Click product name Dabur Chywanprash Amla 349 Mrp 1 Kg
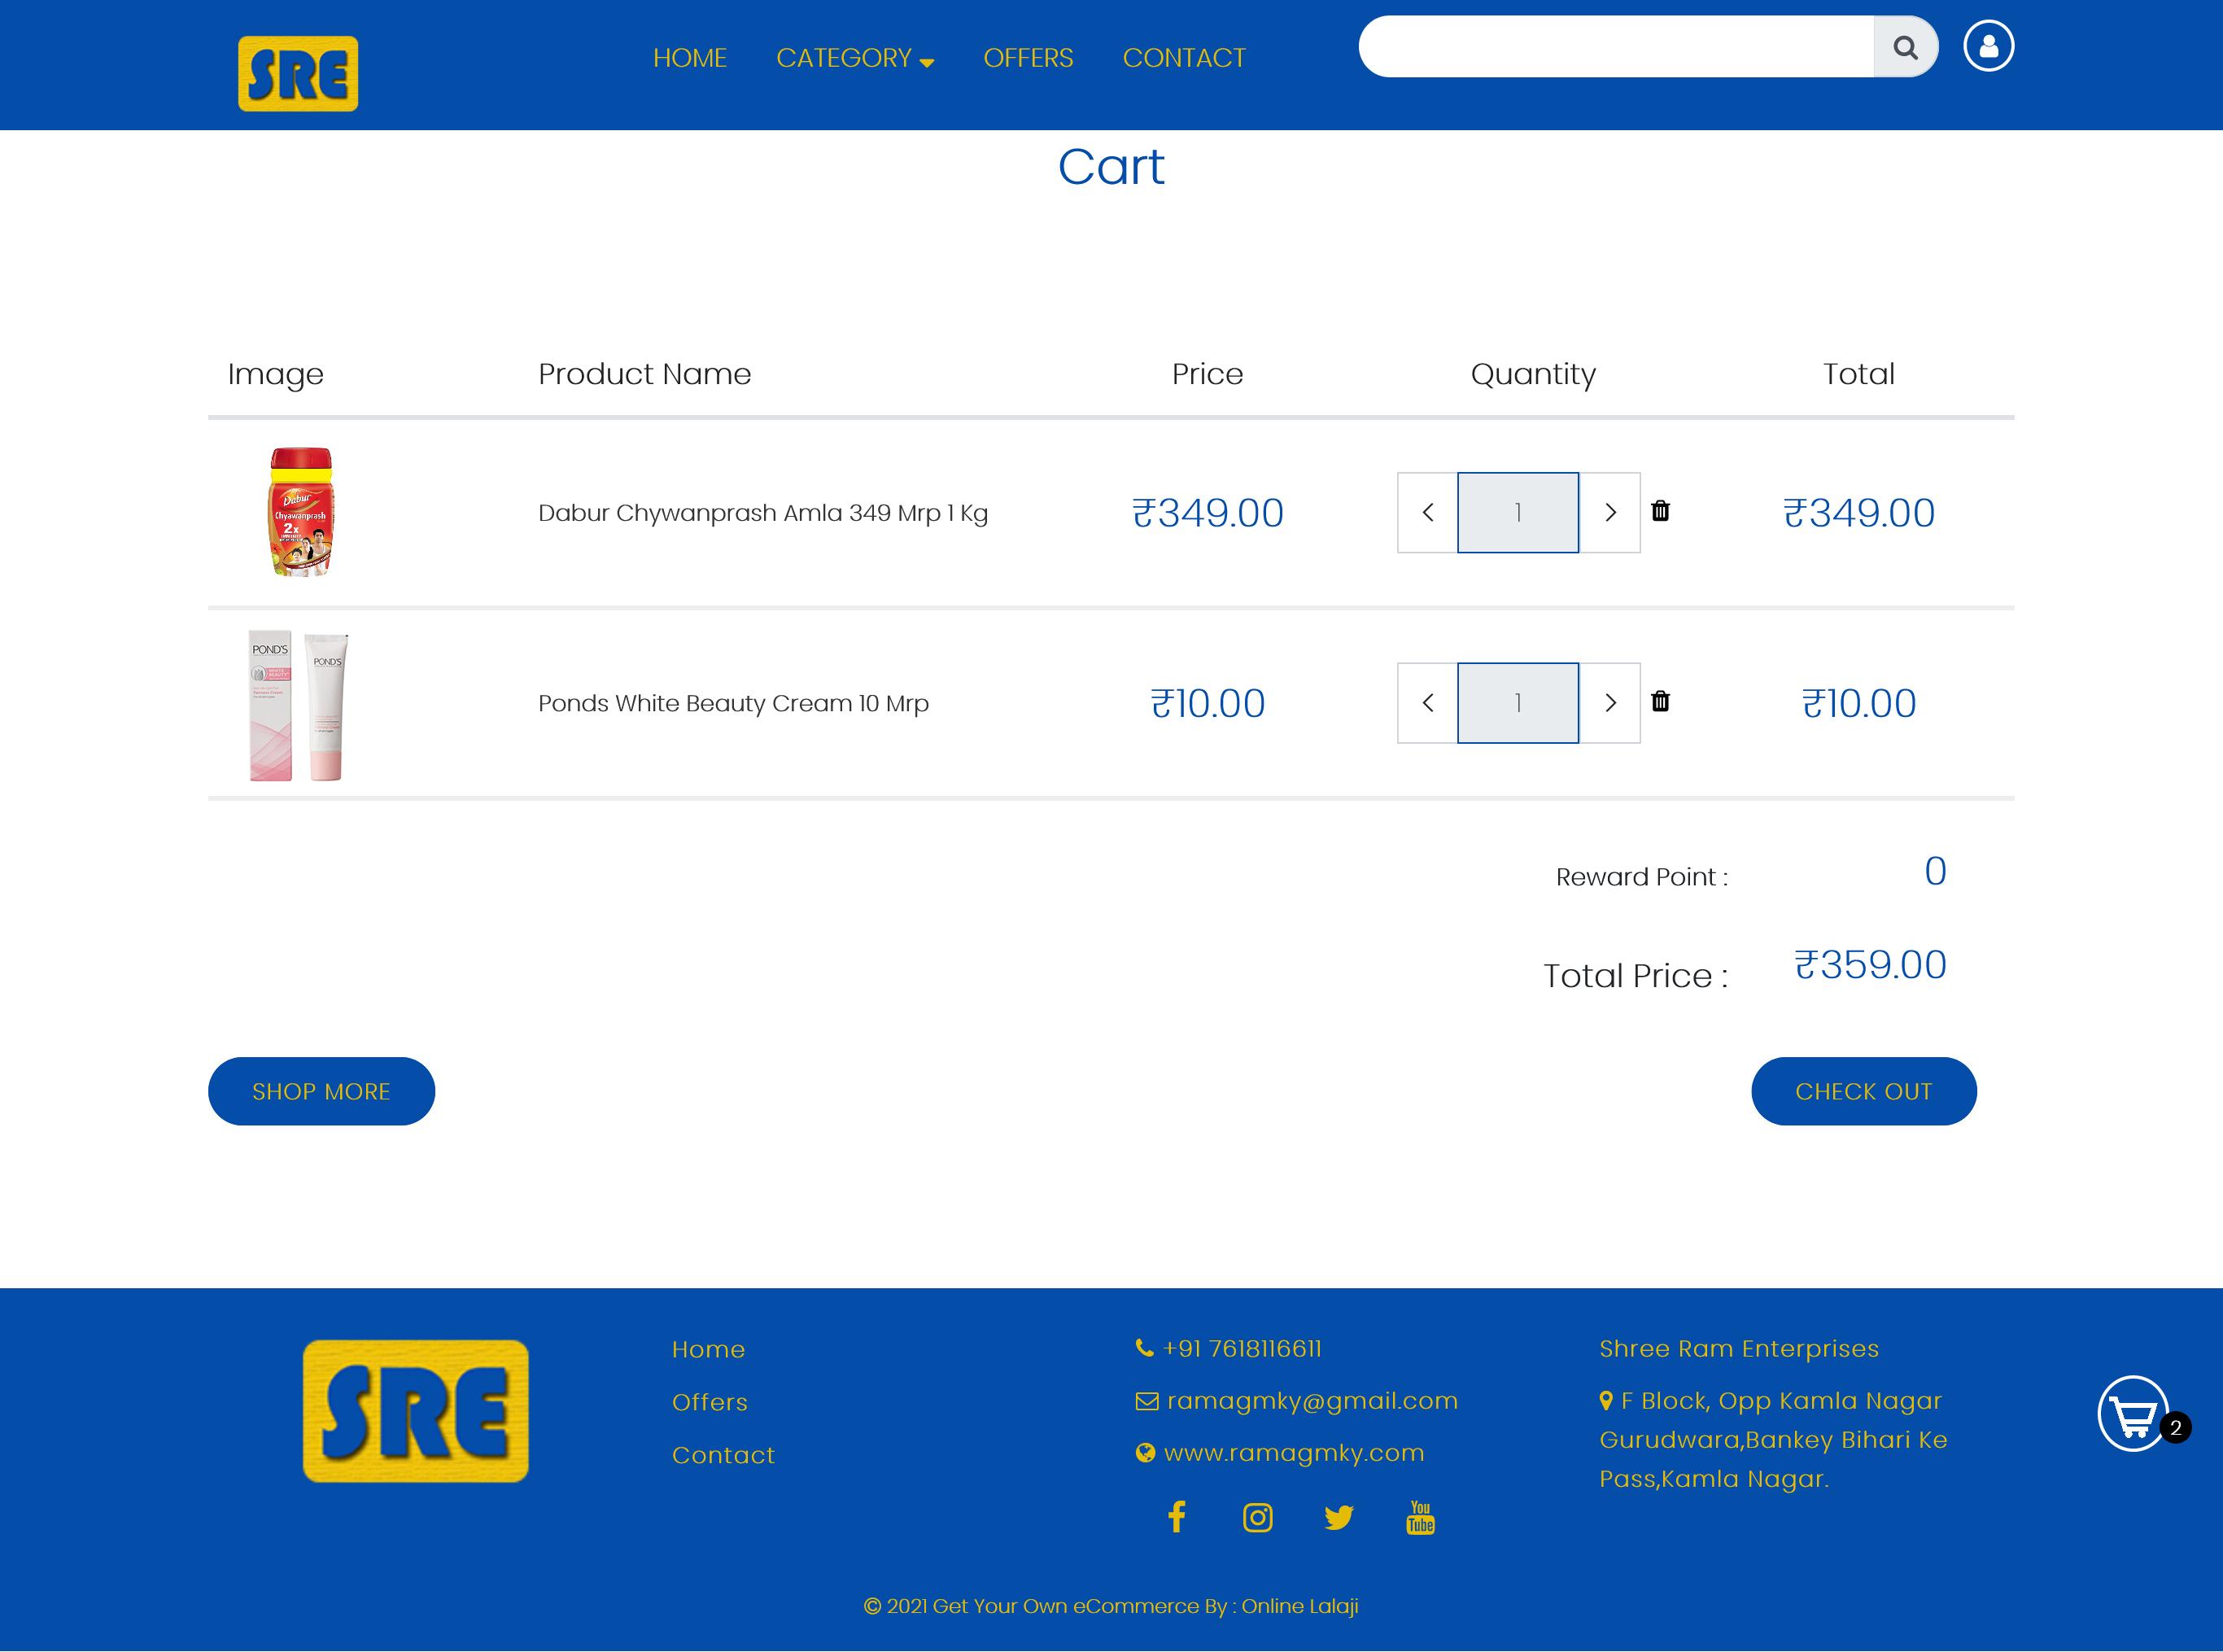The height and width of the screenshot is (1652, 2223). tap(763, 513)
